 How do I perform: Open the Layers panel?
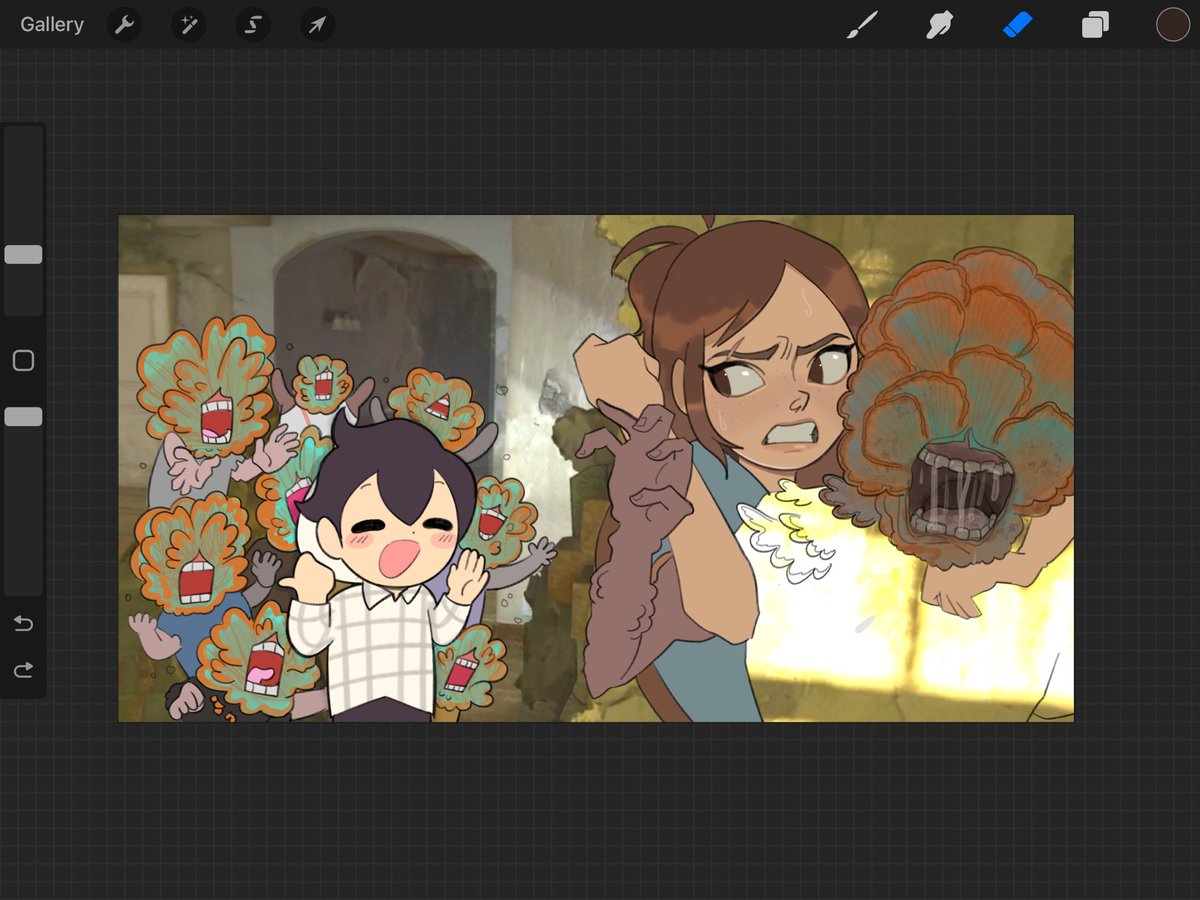pyautogui.click(x=1095, y=25)
